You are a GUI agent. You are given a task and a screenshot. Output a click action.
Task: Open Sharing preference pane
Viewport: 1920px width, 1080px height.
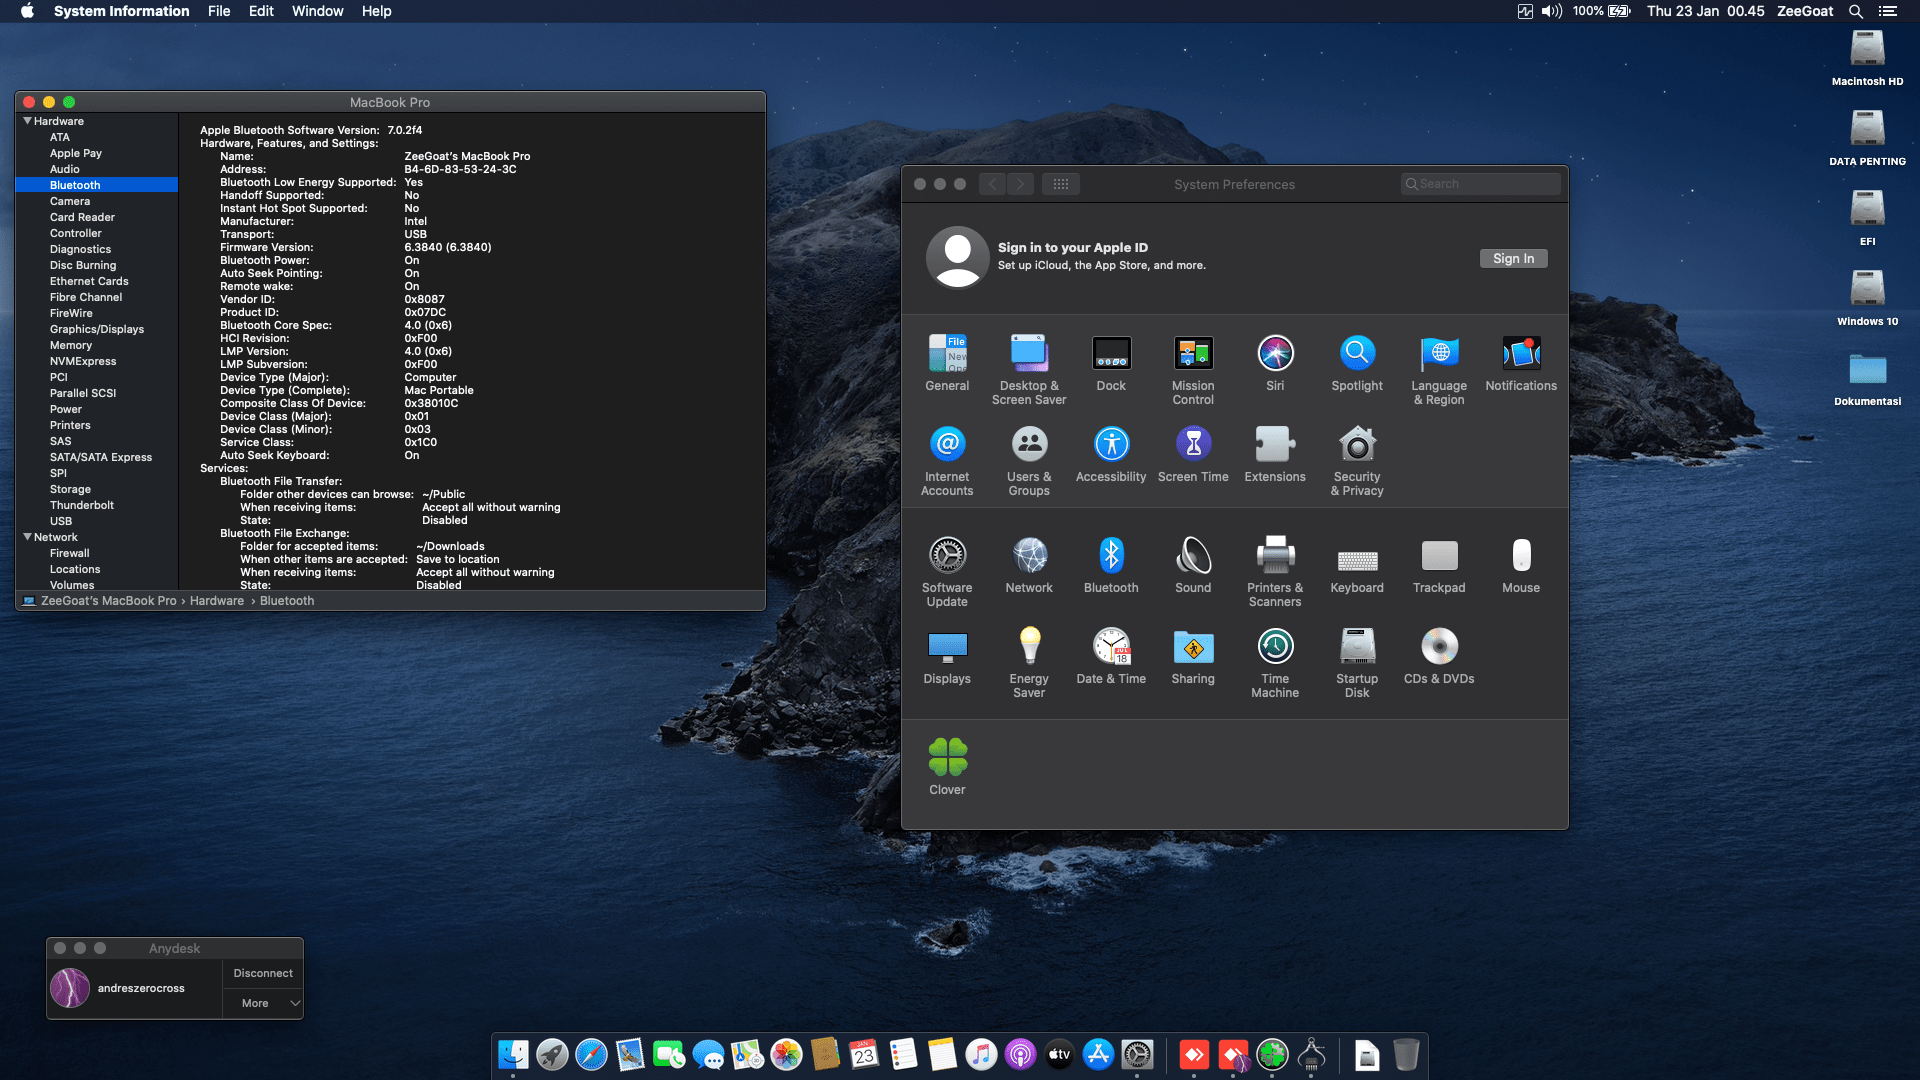(x=1193, y=656)
